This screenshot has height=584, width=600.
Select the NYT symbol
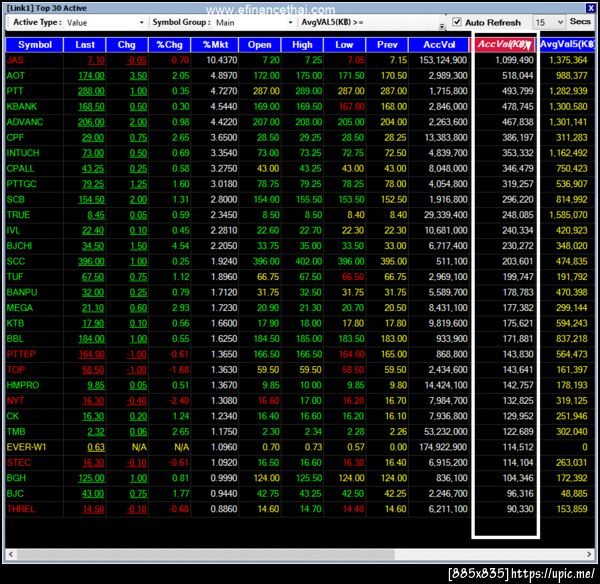click(x=15, y=401)
